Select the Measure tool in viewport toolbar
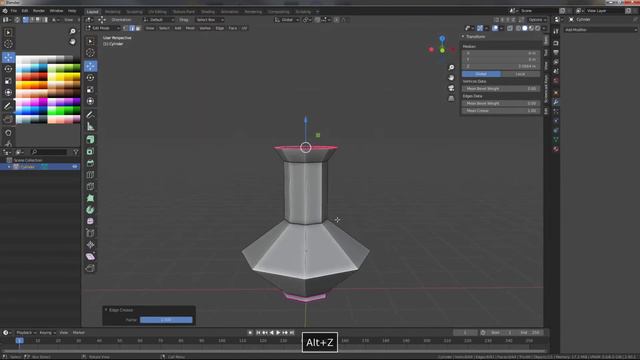Image resolution: width=640 pixels, height=360 pixels. 90,127
